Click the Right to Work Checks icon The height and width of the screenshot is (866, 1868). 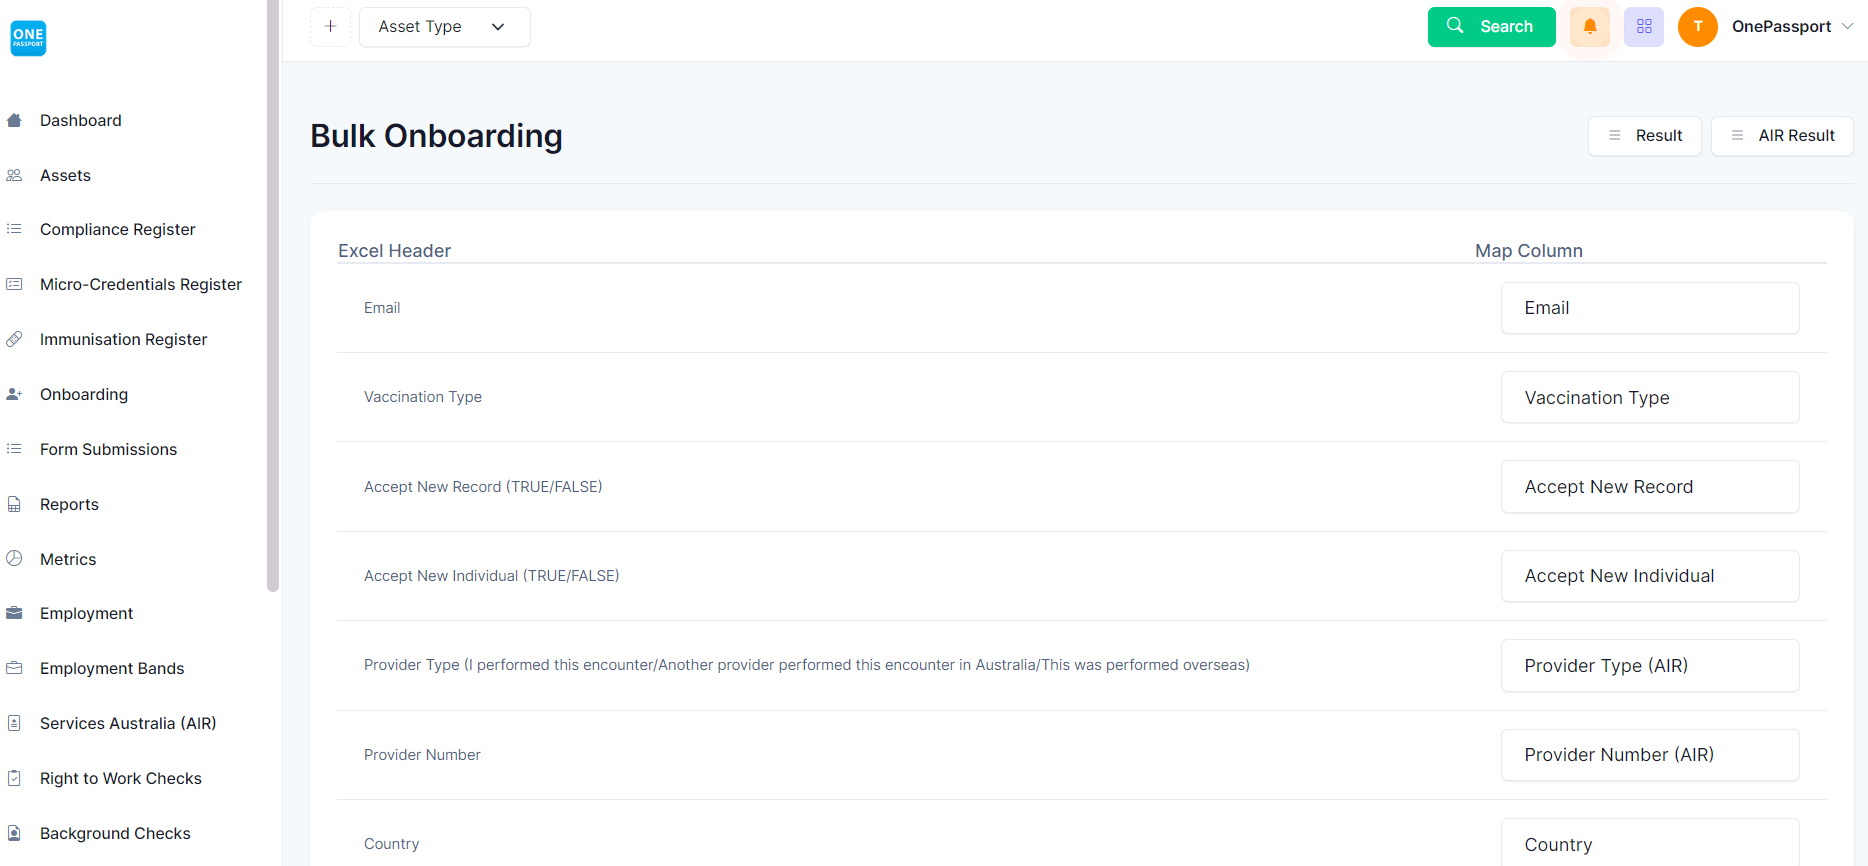point(14,778)
